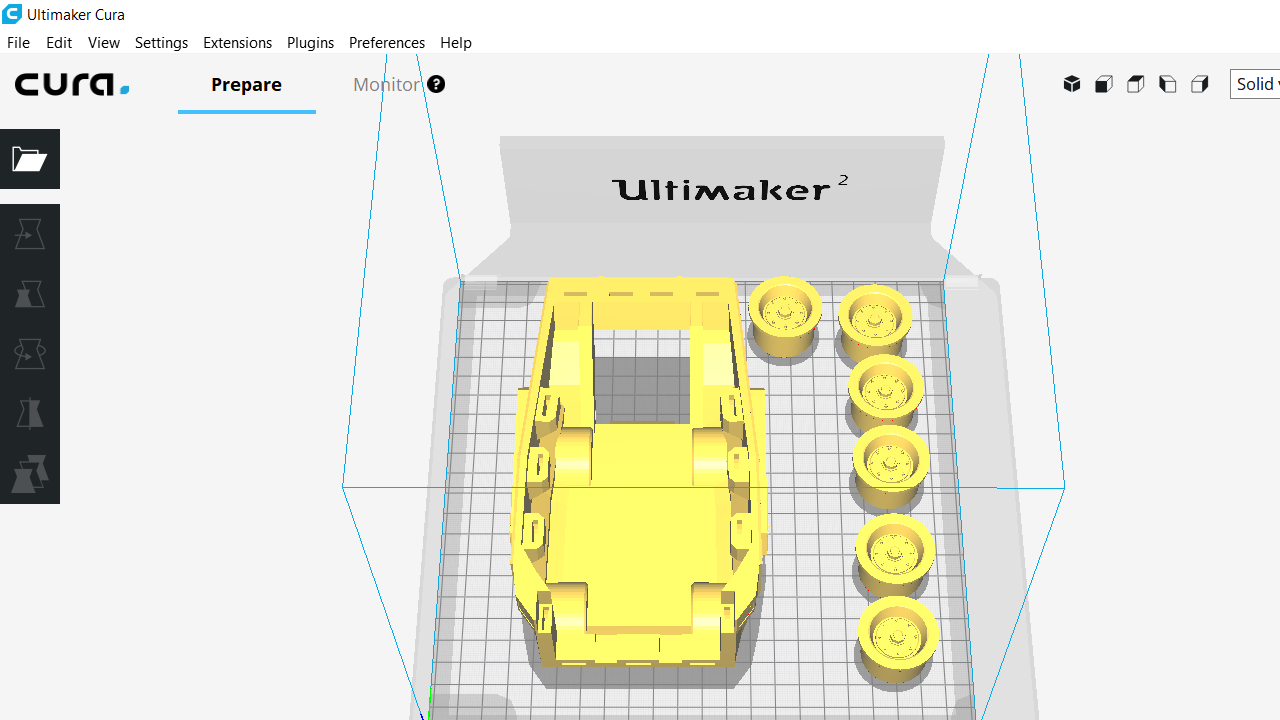Open the Solid view mode dropdown
The image size is (1280, 720).
pyautogui.click(x=1255, y=84)
